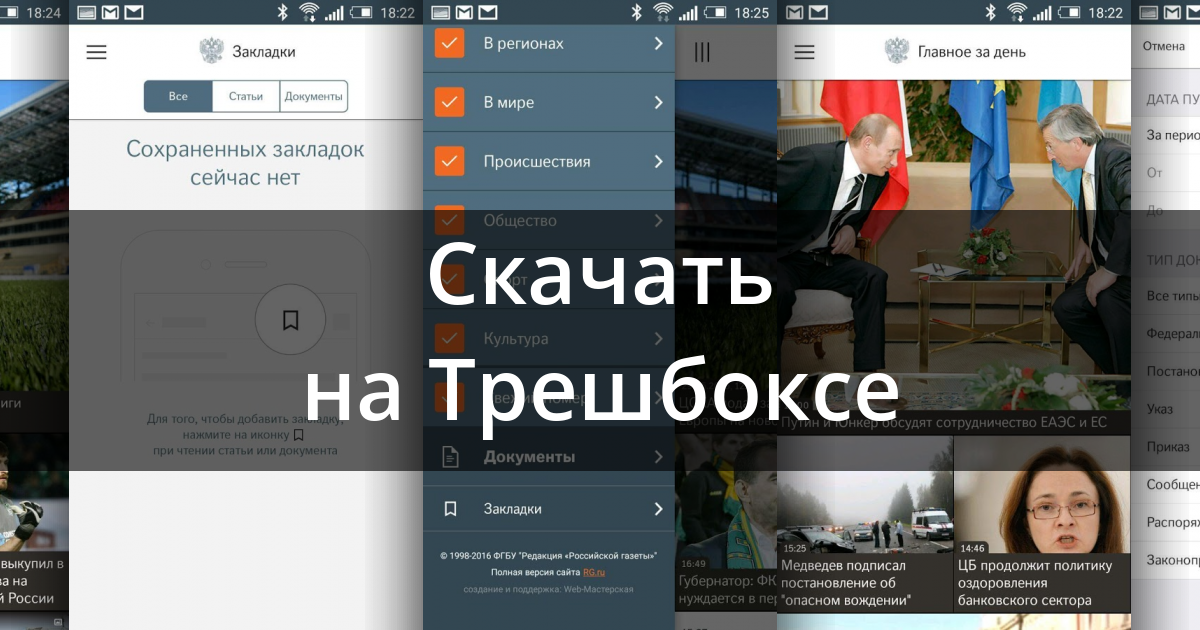Expand В регионах with its chevron arrow
The image size is (1200, 630).
click(658, 43)
